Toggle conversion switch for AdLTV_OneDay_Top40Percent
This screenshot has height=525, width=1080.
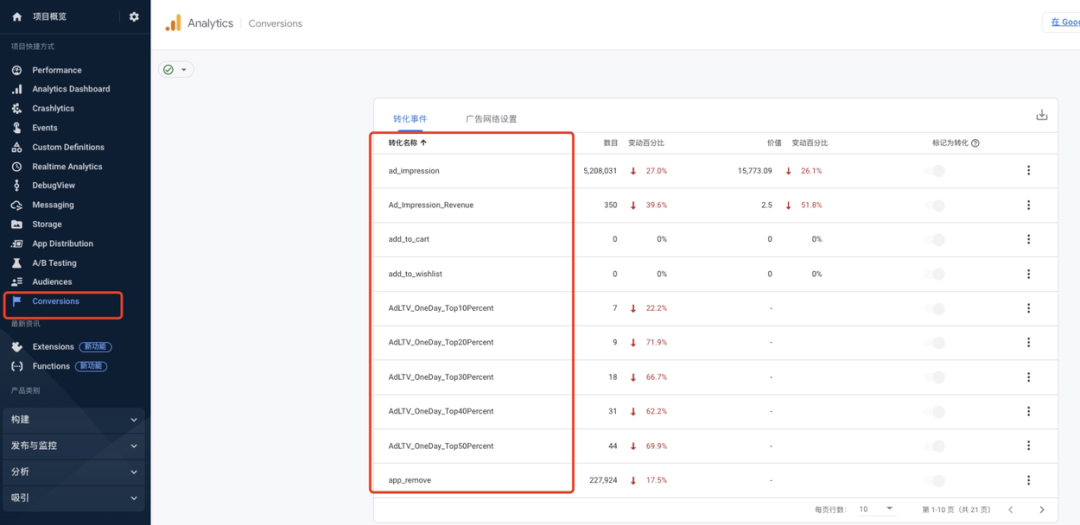coord(935,412)
